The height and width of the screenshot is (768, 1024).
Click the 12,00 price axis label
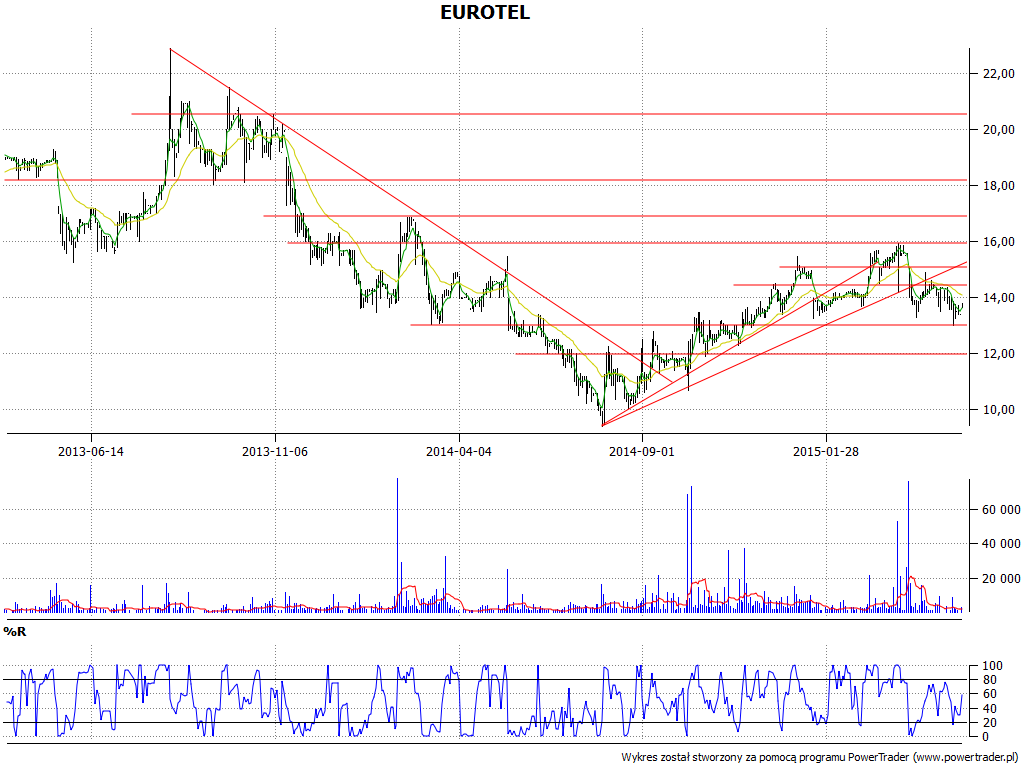point(999,353)
